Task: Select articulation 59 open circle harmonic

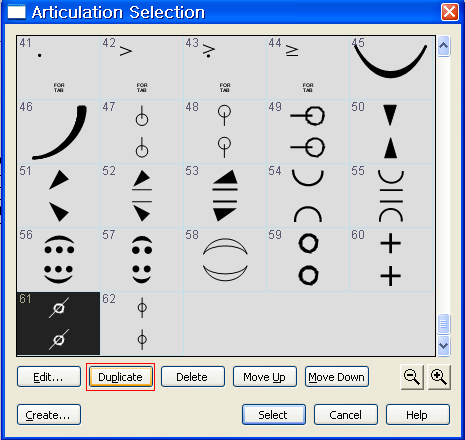Action: click(x=308, y=260)
